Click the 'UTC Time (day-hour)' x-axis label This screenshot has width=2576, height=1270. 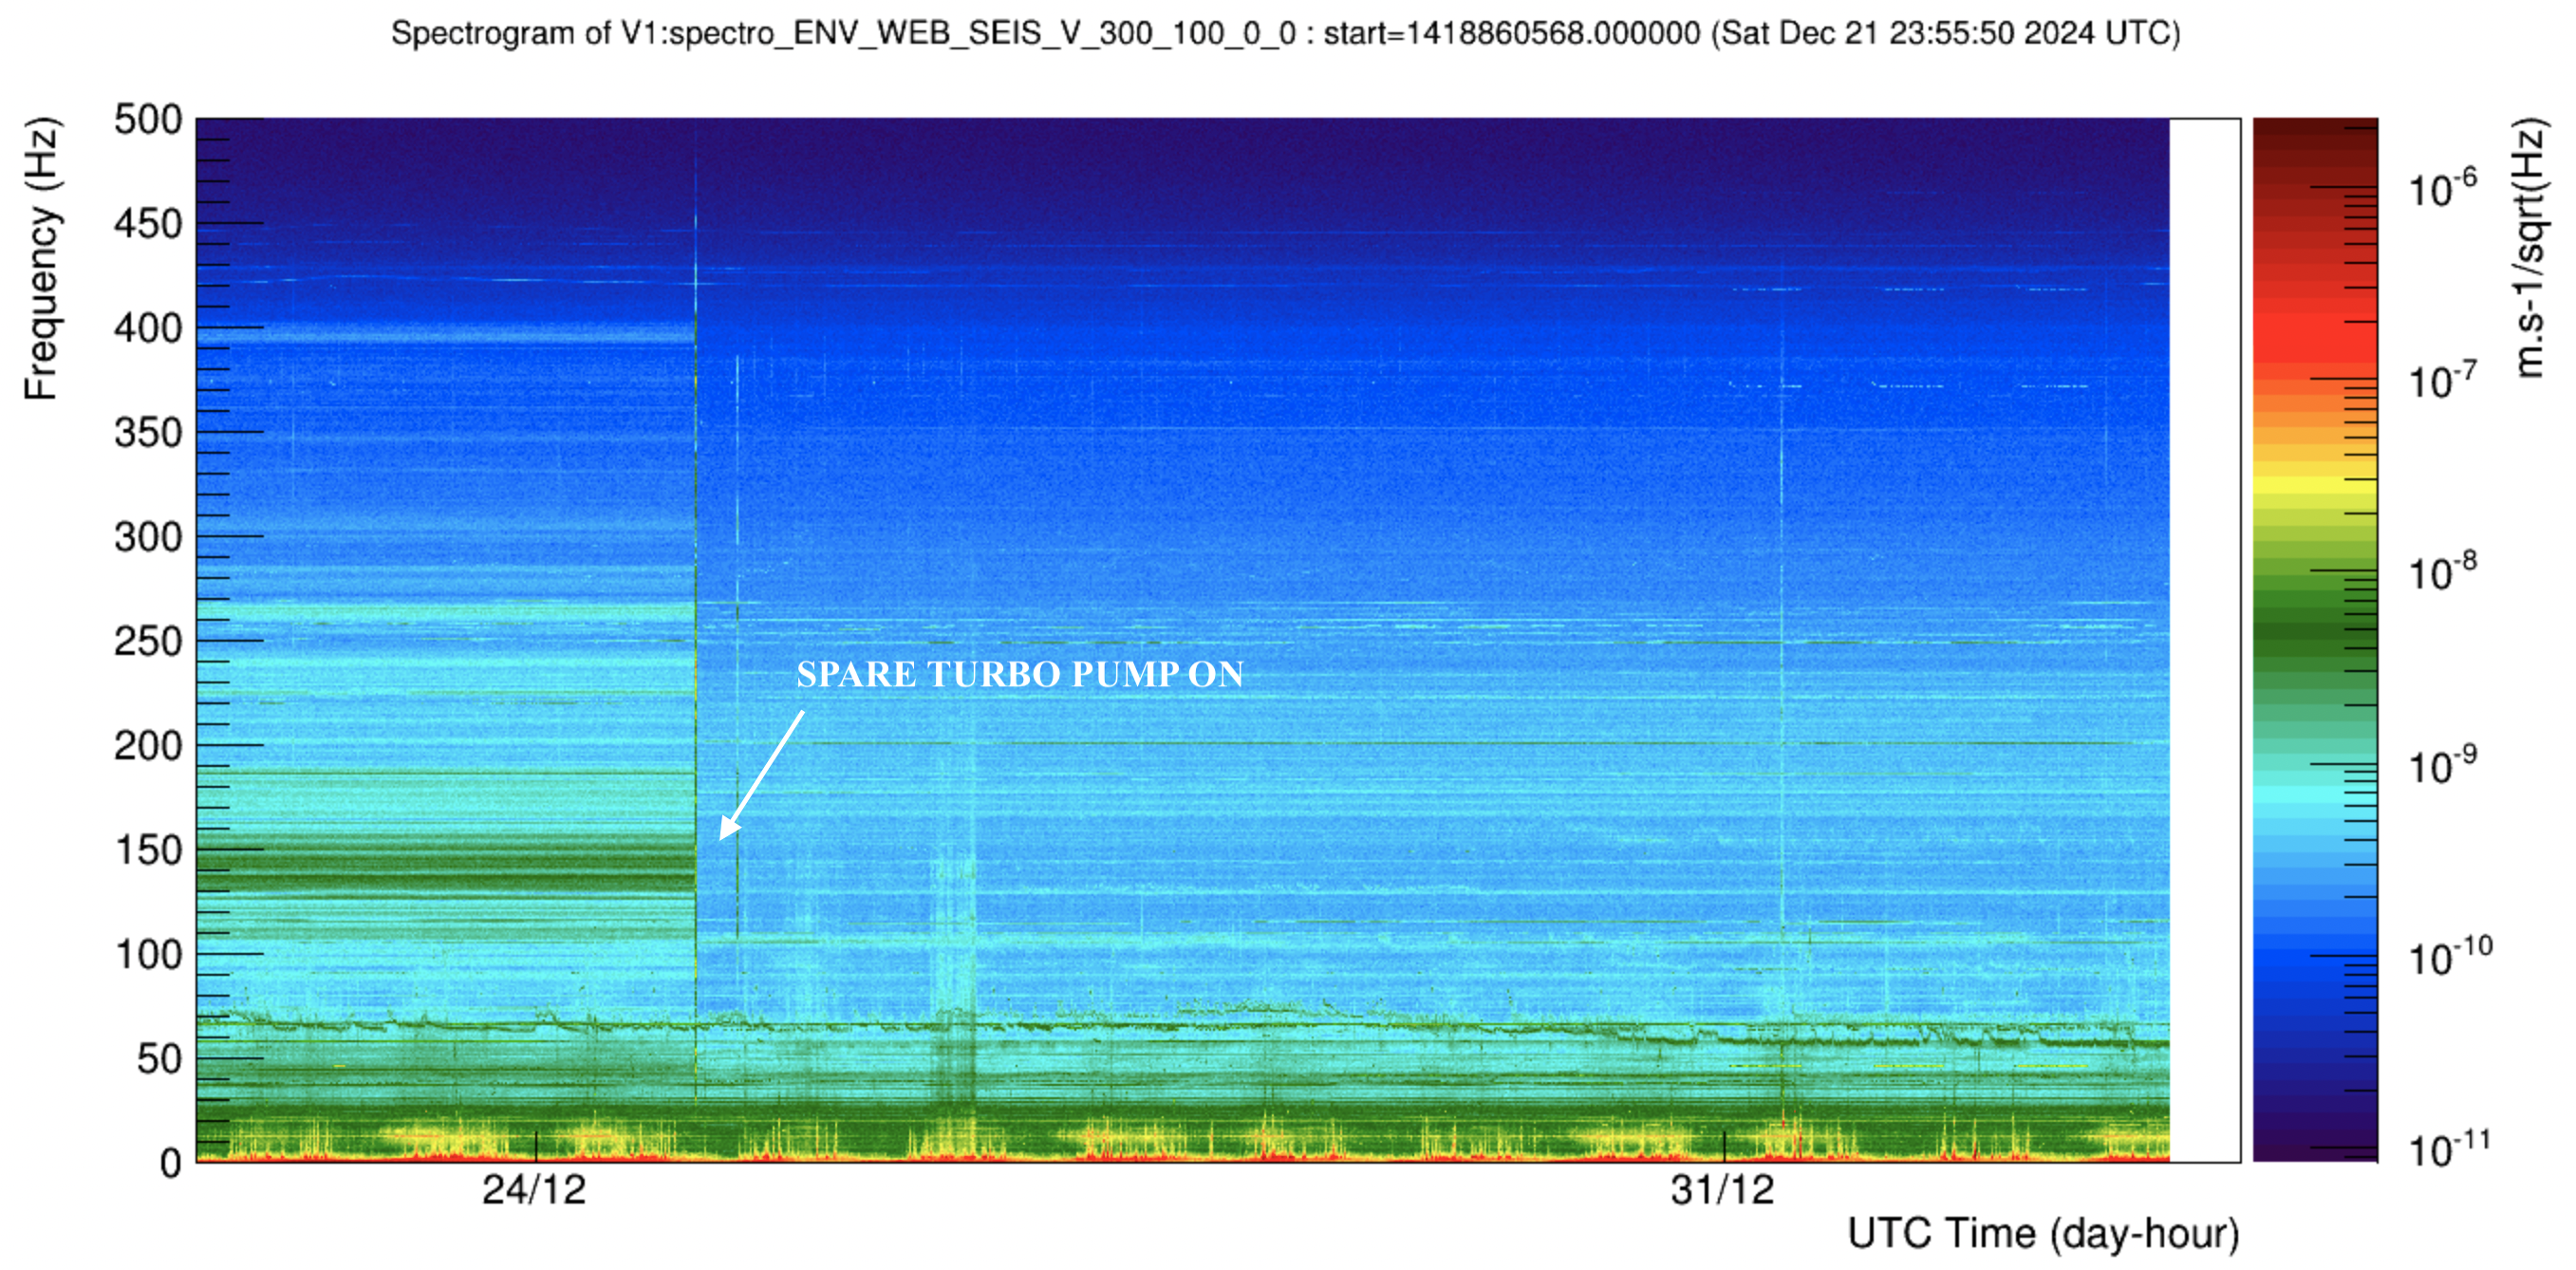pos(2042,1233)
